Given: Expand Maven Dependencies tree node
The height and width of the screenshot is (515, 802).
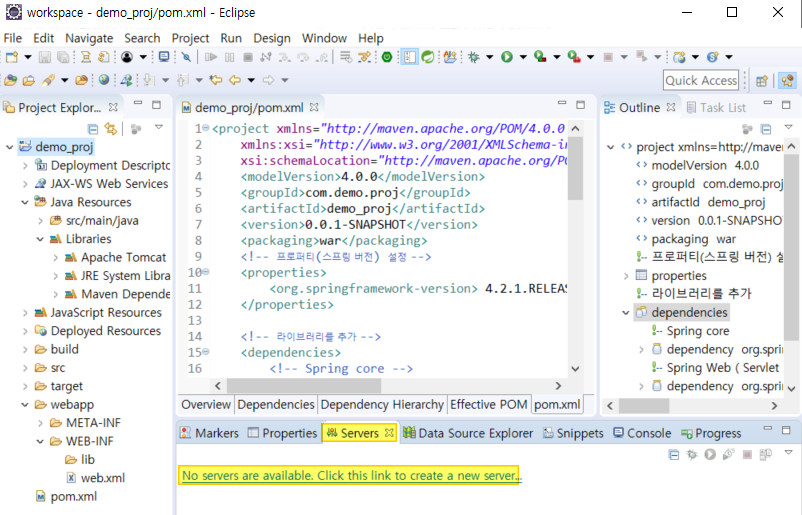Looking at the screenshot, I should [56, 295].
